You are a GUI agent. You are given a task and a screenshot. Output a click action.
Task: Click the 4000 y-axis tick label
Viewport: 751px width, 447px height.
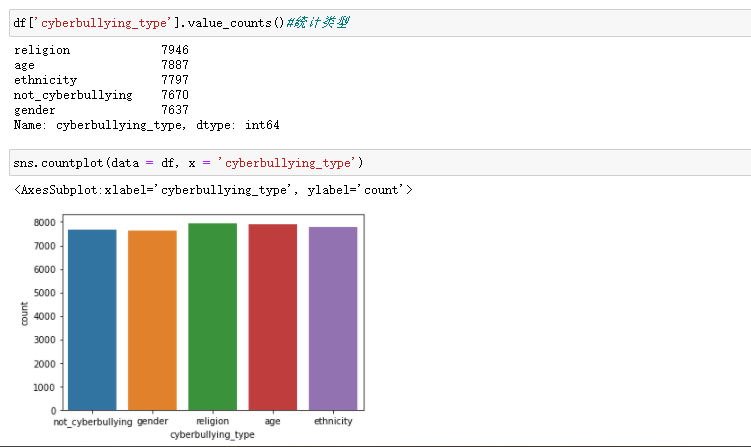(45, 316)
